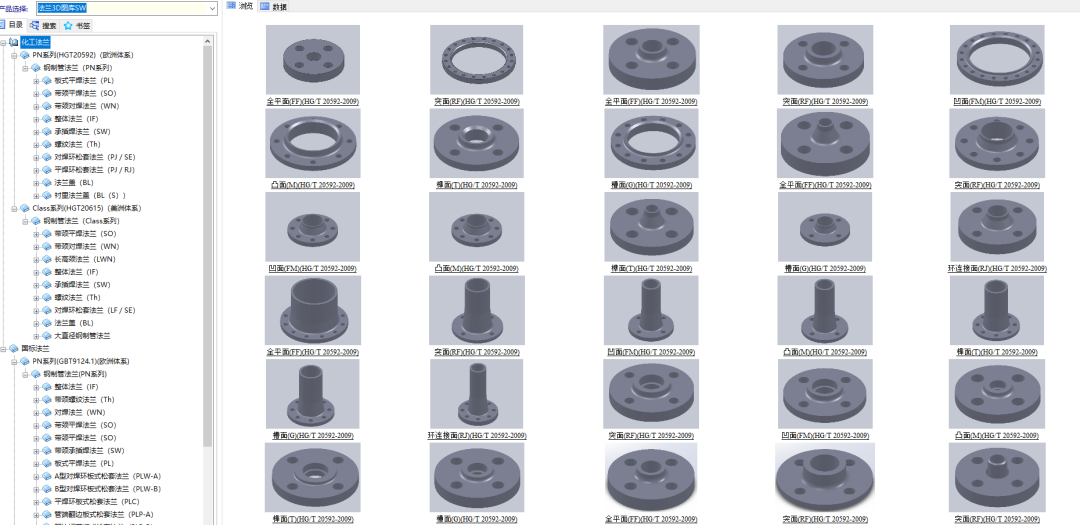
Task: Expand the 带颈螺纹法兰 (Th) node
Action: 36,400
